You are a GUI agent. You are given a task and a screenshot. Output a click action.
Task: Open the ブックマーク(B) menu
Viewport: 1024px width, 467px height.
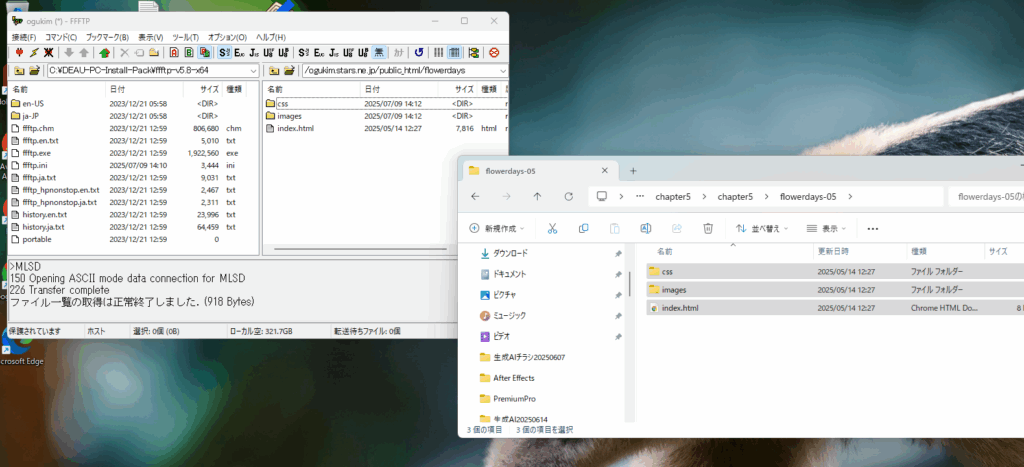107,37
